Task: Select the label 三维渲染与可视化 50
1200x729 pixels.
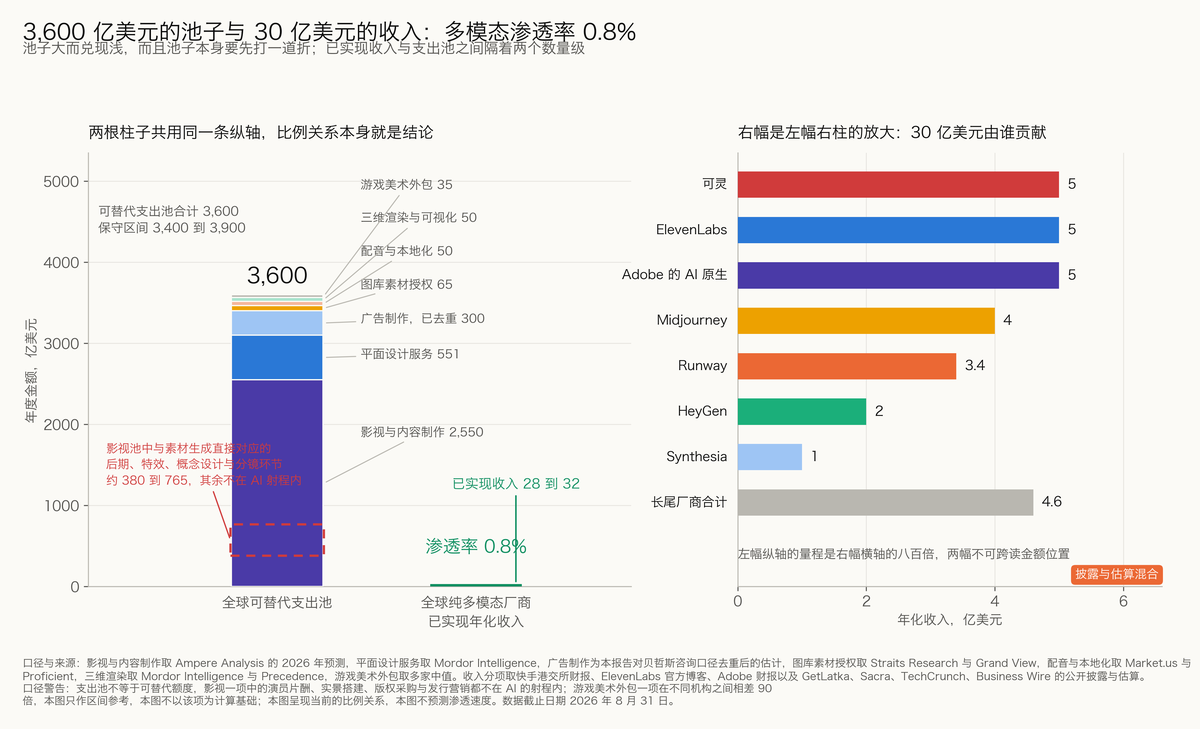Action: pyautogui.click(x=419, y=217)
